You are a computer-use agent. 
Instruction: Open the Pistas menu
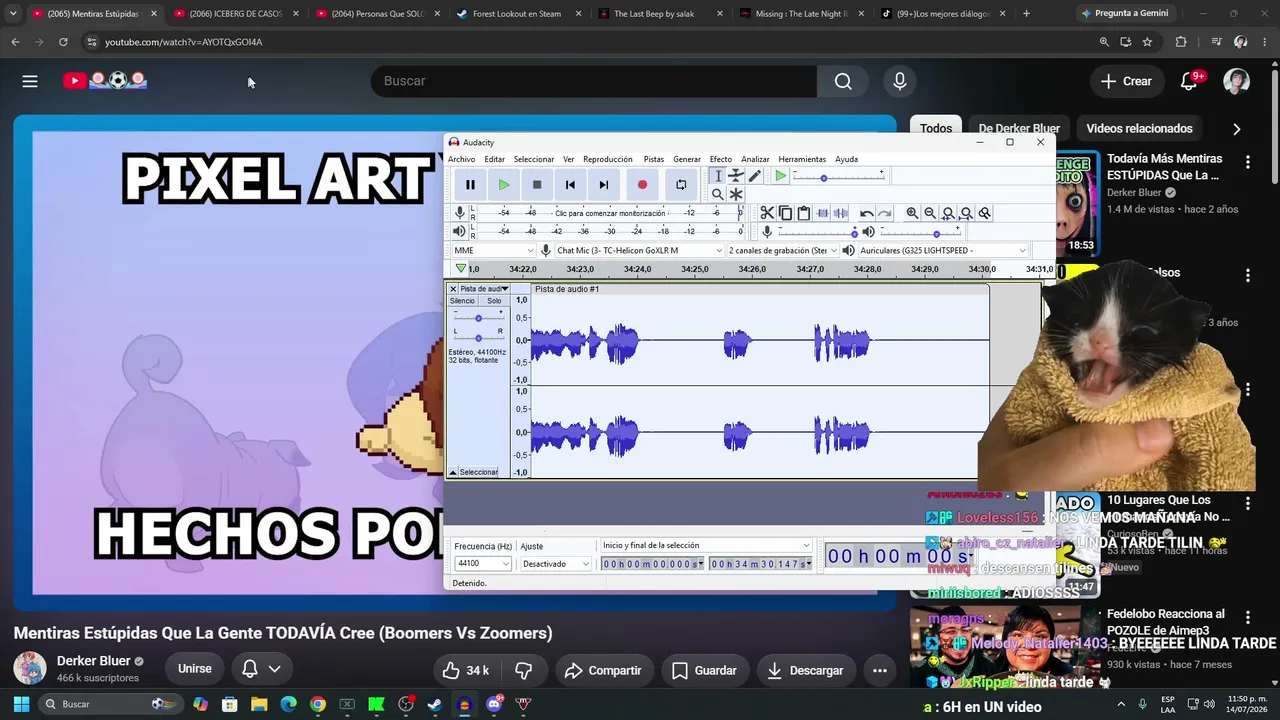click(x=654, y=159)
